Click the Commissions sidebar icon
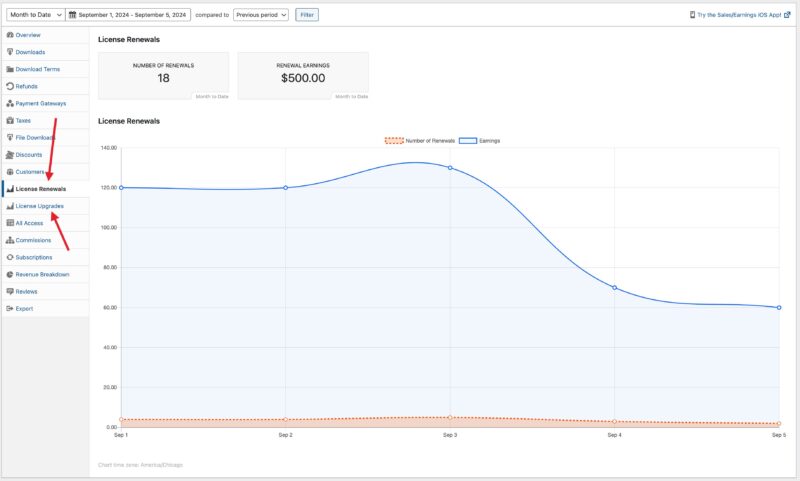800x481 pixels. (10, 240)
